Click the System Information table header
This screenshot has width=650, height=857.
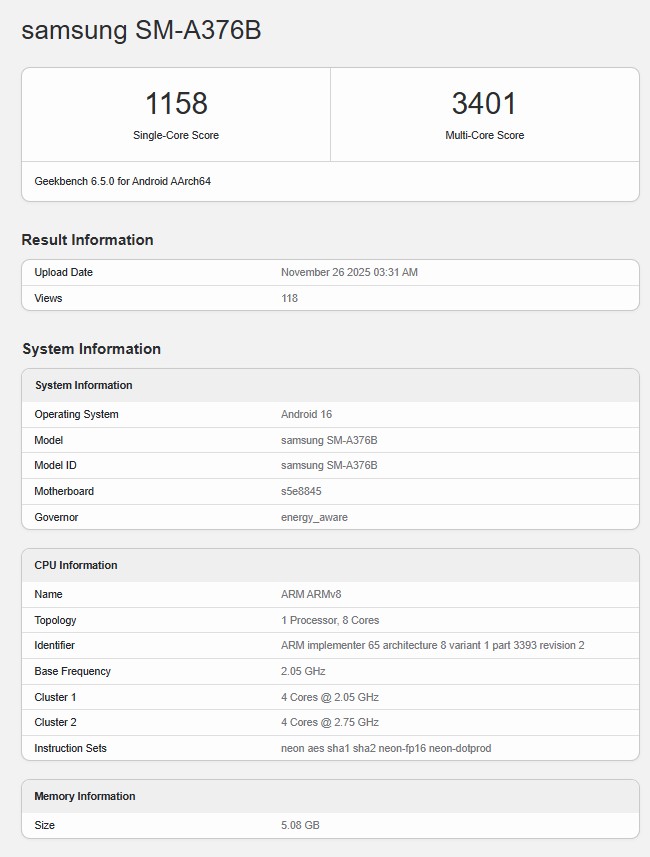coord(83,385)
